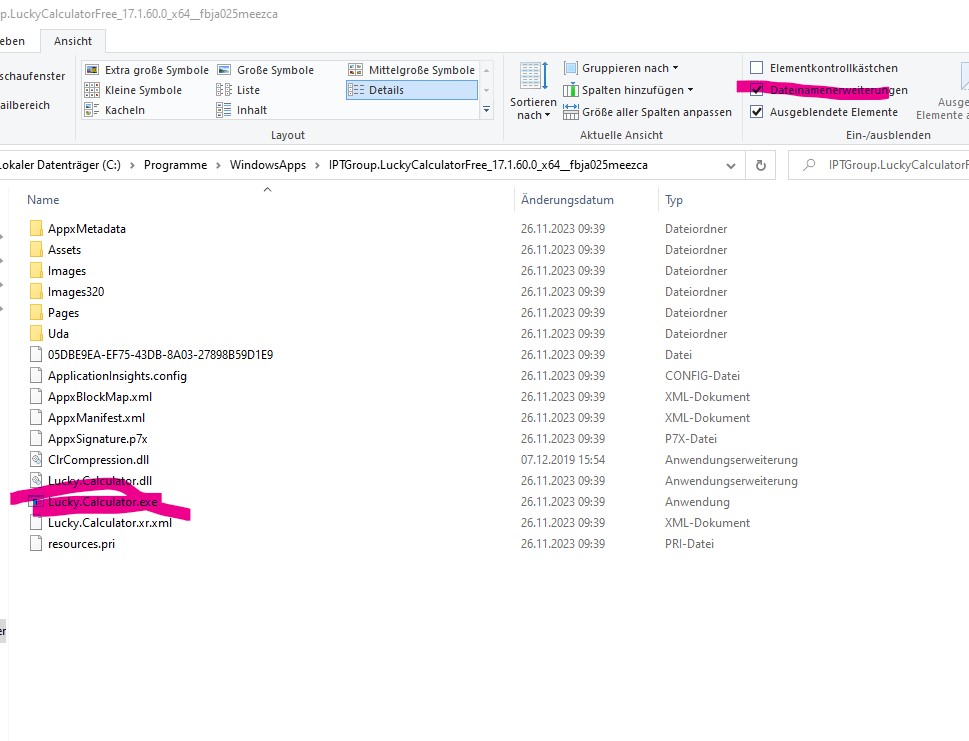
Task: Expand chevron after Programme breadcrumb
Action: (218, 165)
